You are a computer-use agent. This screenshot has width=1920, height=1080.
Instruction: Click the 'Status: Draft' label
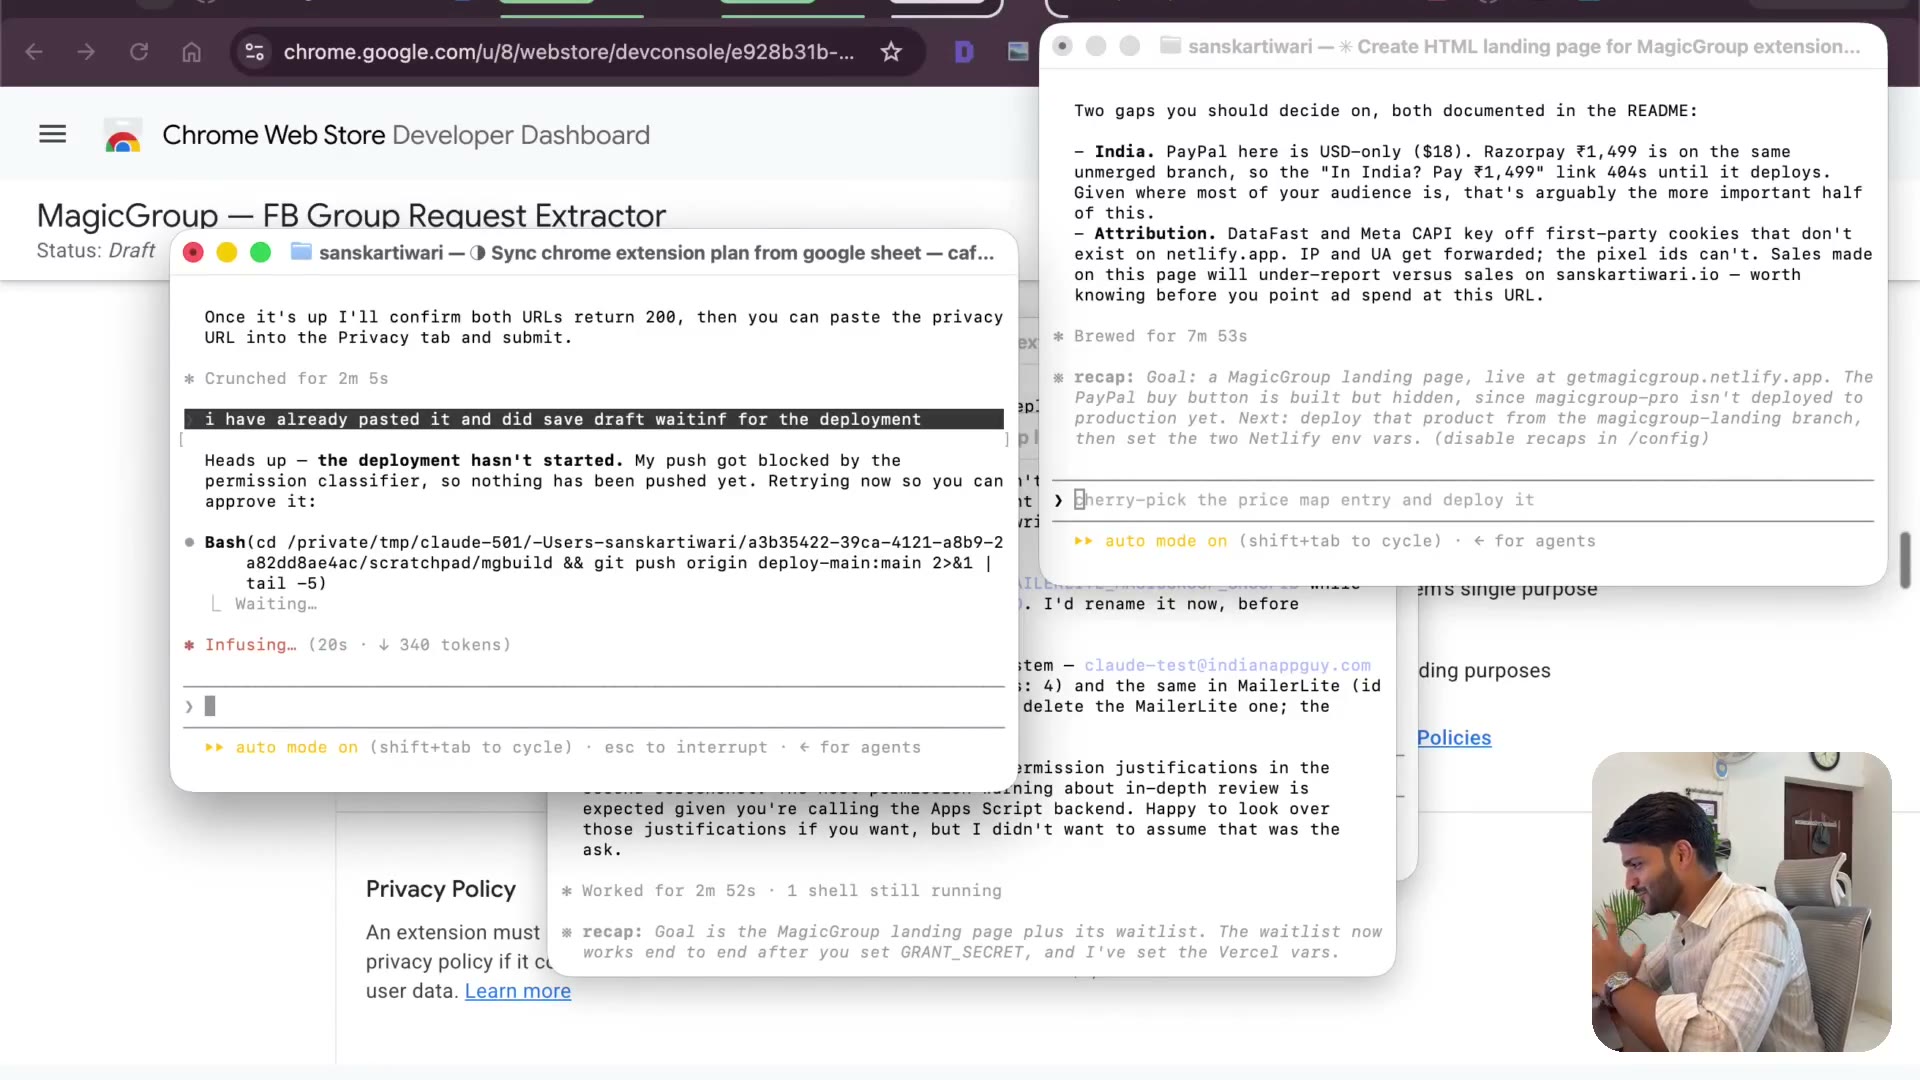(96, 250)
